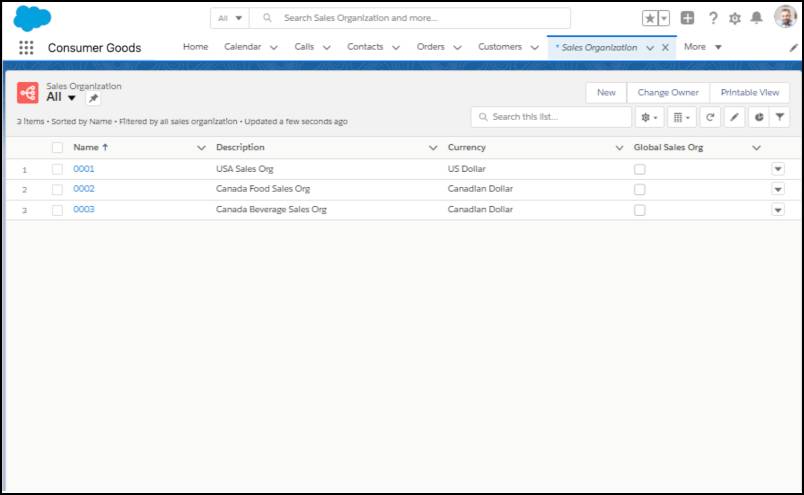Click the Salesforce cloud logo

pyautogui.click(x=32, y=18)
